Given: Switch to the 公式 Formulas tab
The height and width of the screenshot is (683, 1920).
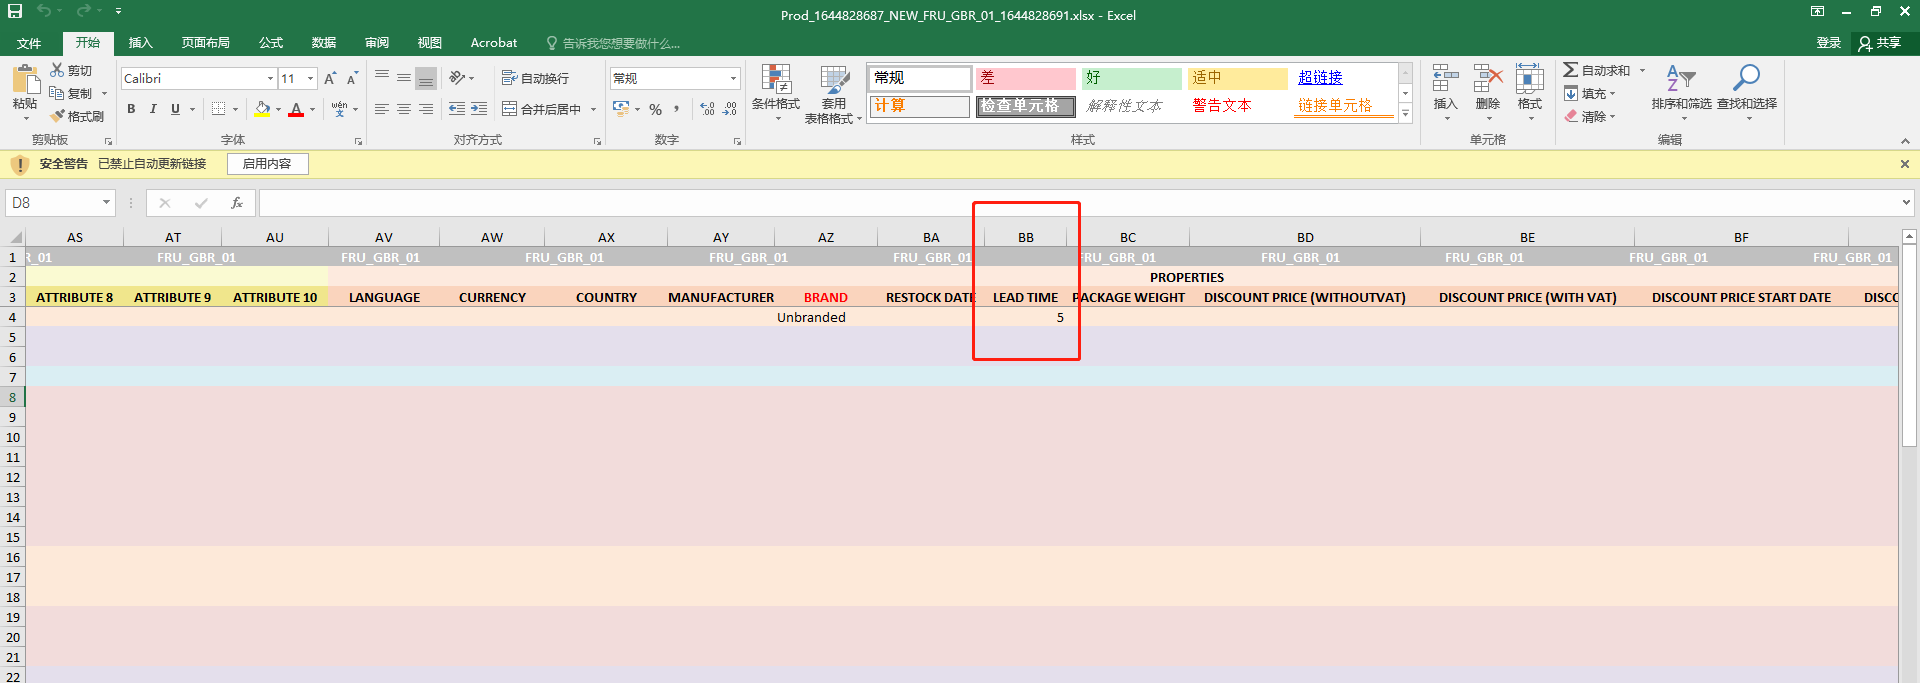Looking at the screenshot, I should click(270, 43).
